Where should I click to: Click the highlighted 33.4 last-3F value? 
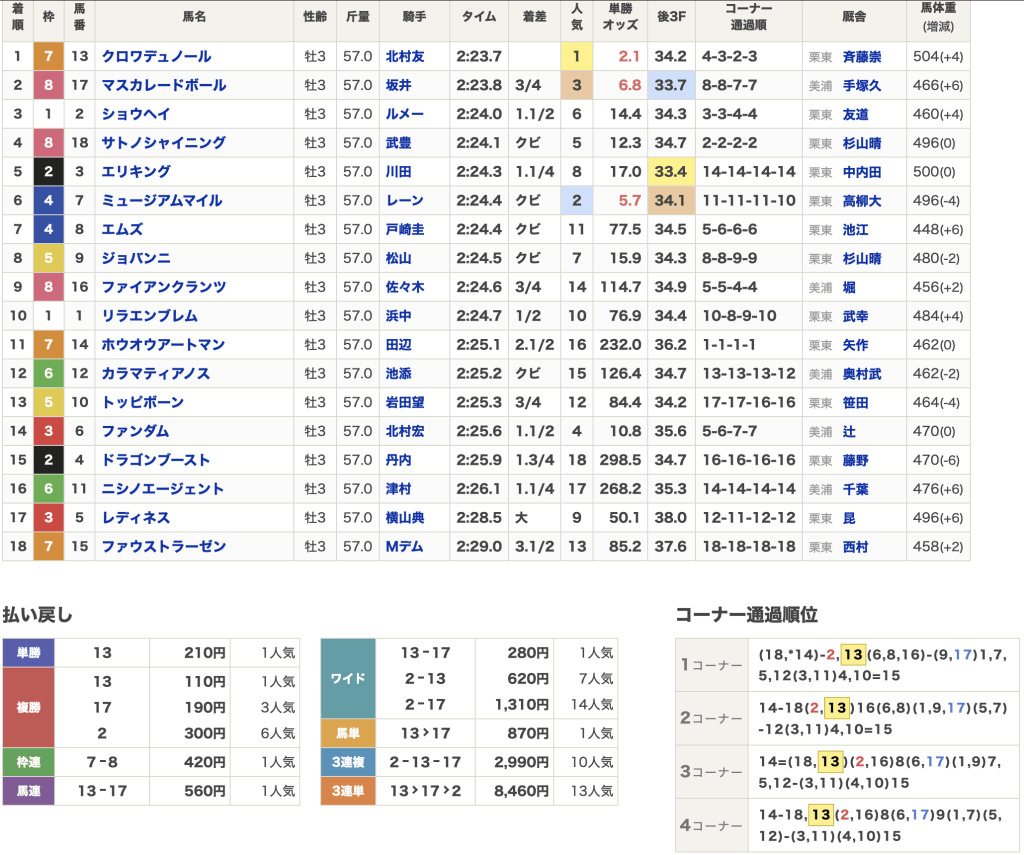point(671,172)
